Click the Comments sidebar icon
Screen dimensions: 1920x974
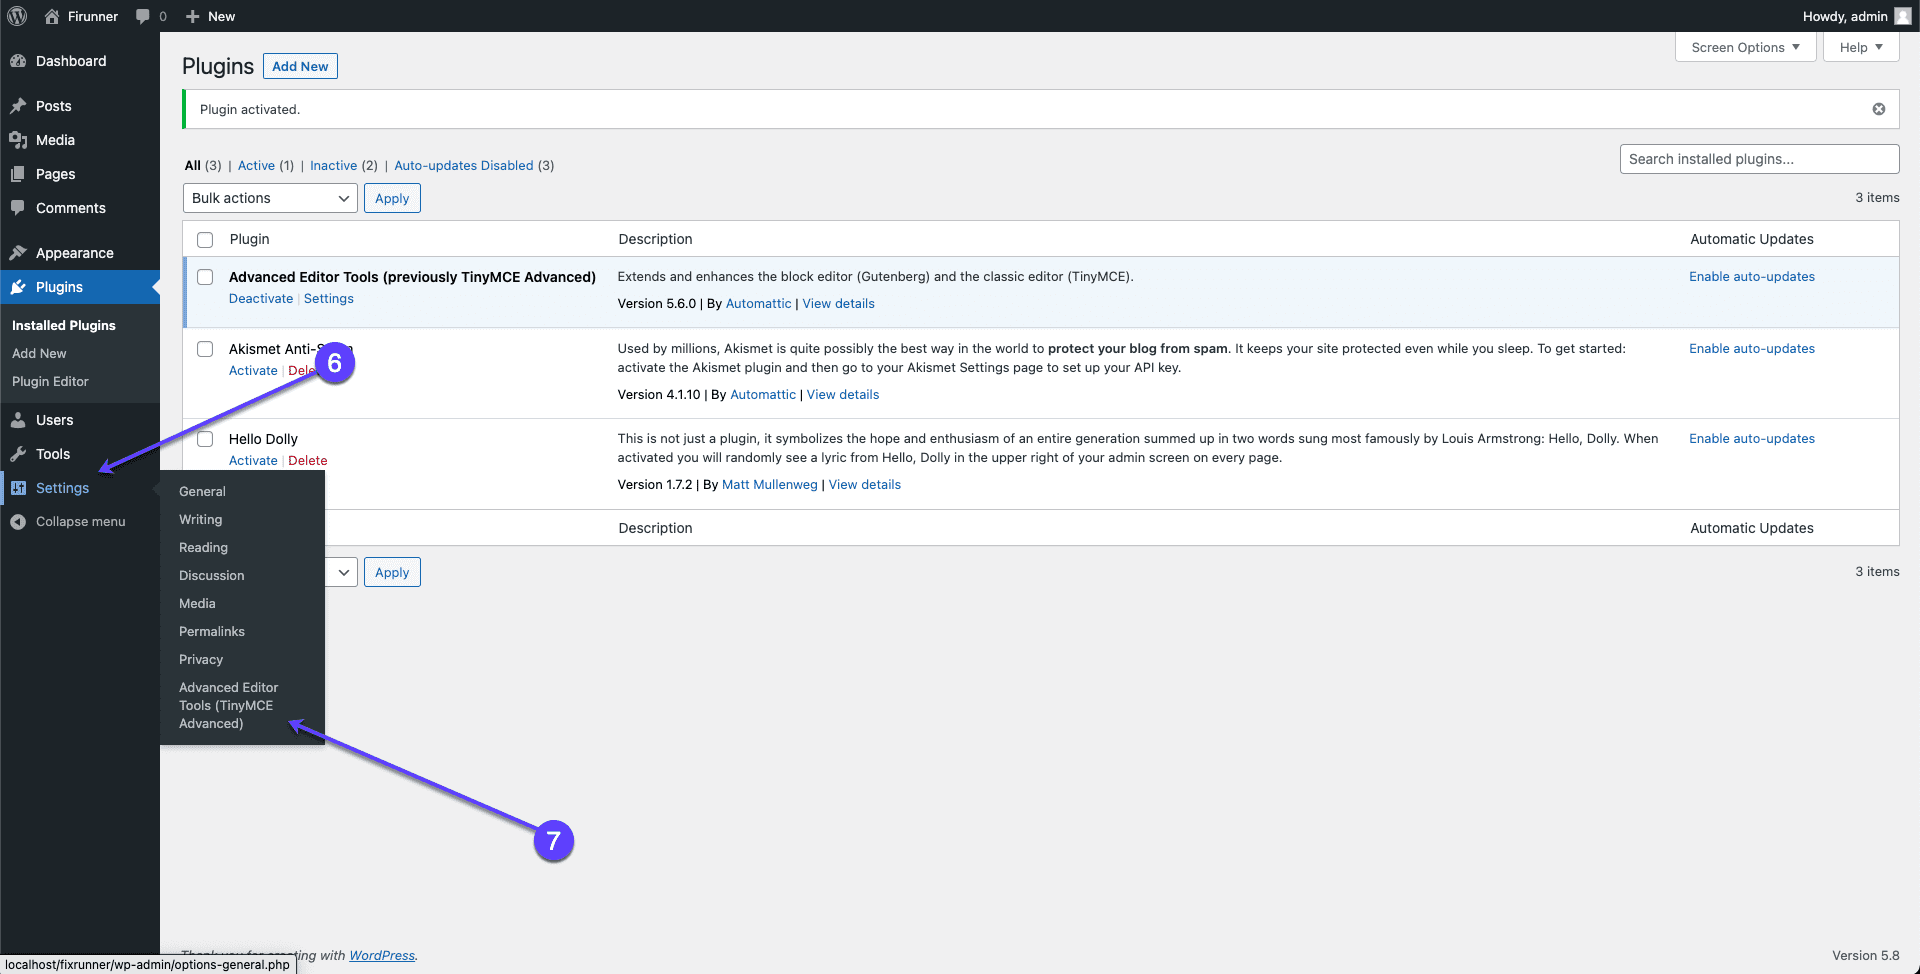18,208
